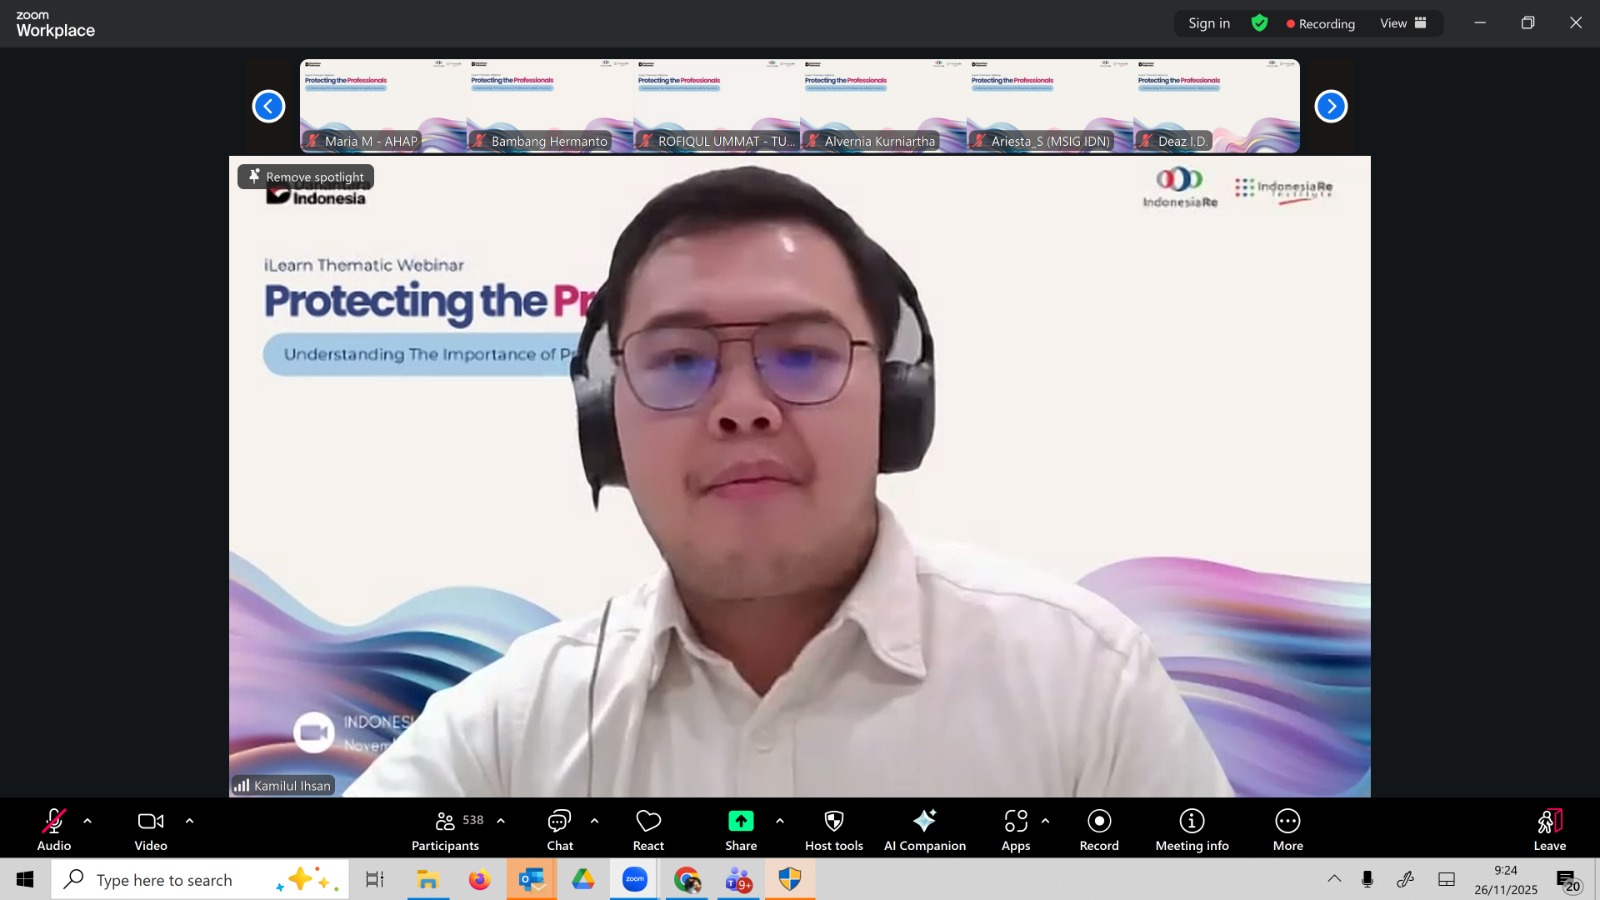This screenshot has height=900, width=1600.
Task: Toggle the Video camera
Action: [151, 830]
